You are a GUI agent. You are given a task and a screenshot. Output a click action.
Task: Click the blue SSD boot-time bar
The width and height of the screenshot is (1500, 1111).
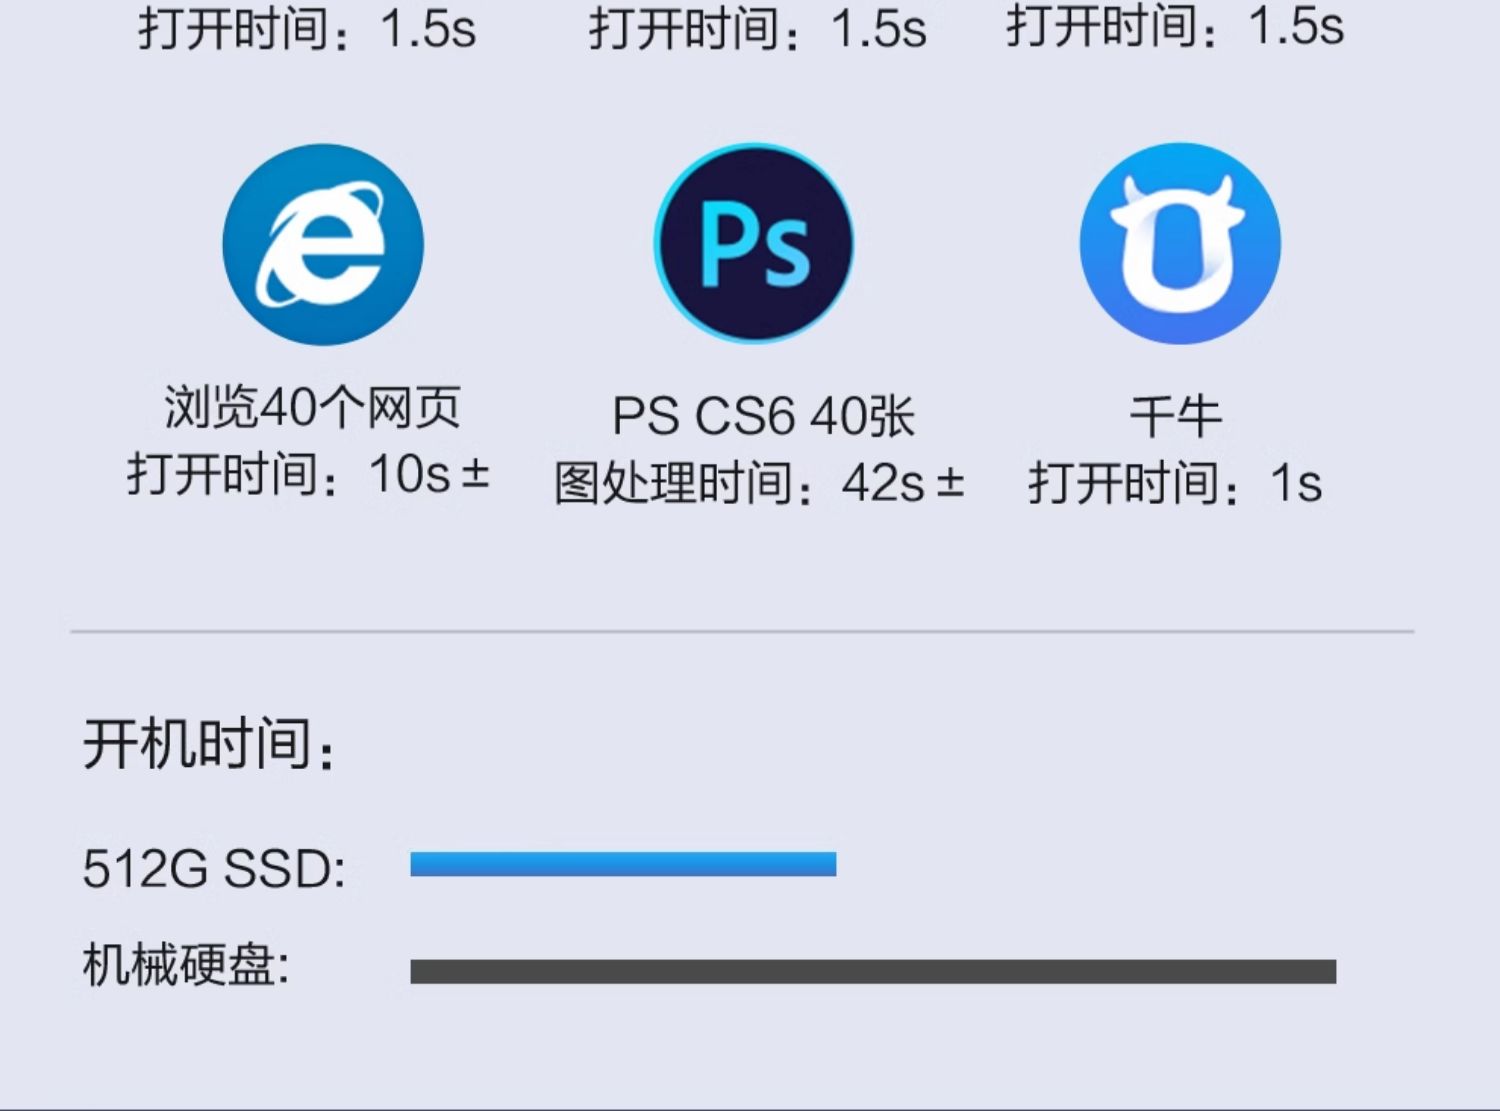click(623, 864)
